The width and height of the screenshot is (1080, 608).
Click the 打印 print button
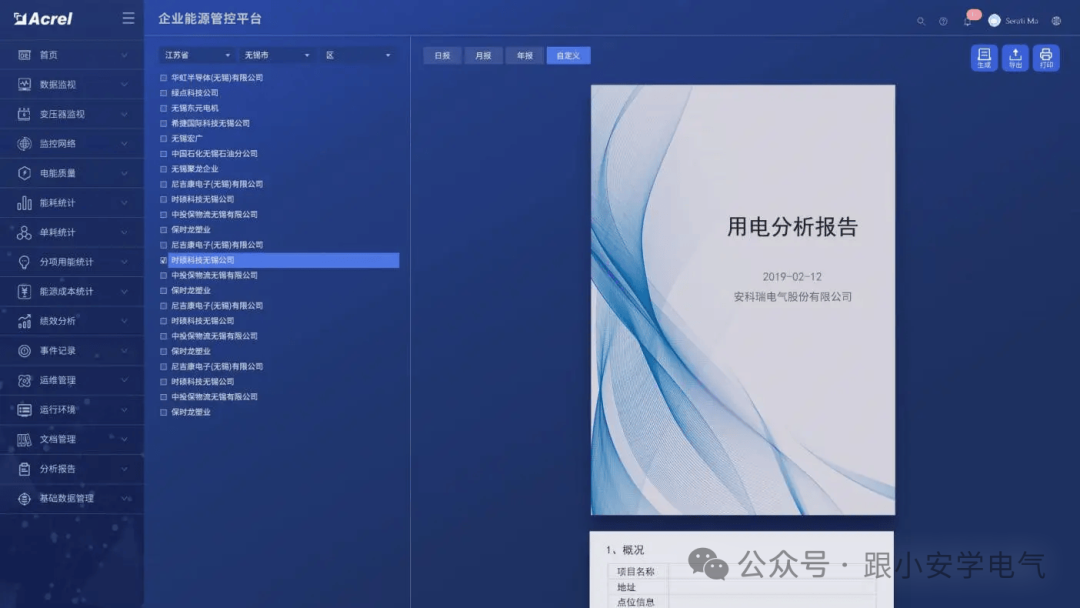pos(1047,57)
